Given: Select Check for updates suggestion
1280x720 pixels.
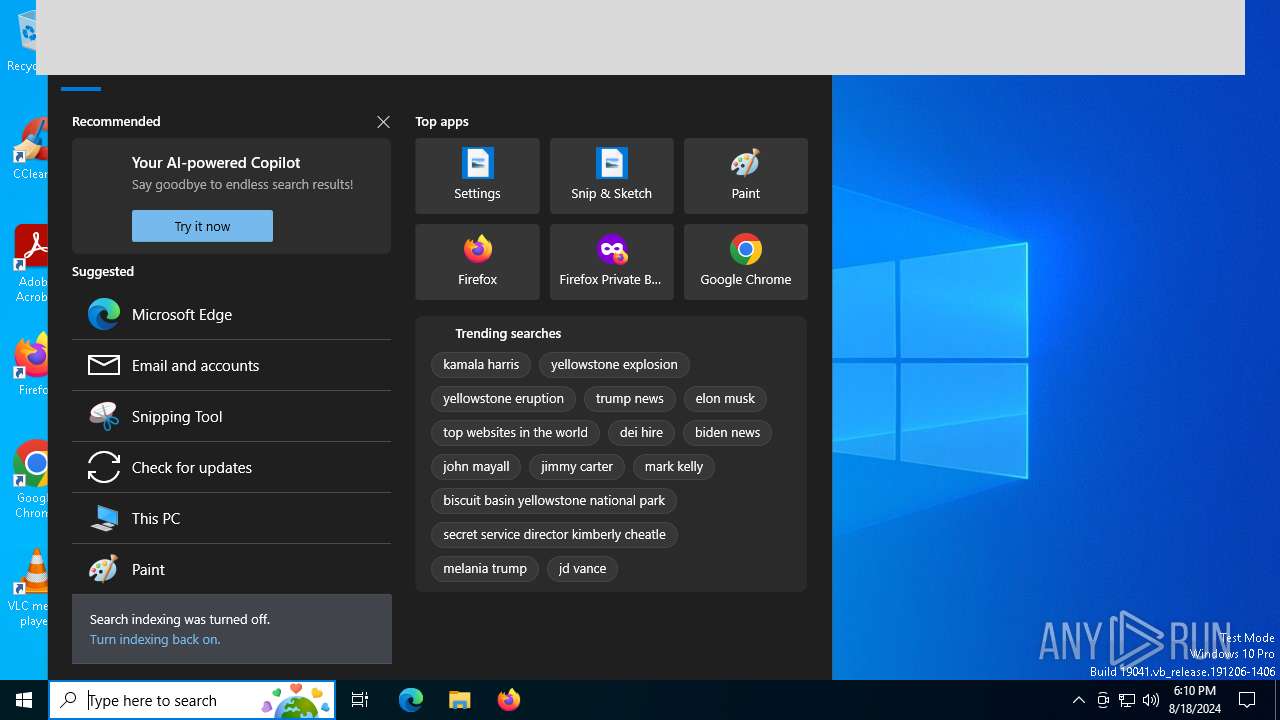Looking at the screenshot, I should tap(231, 467).
